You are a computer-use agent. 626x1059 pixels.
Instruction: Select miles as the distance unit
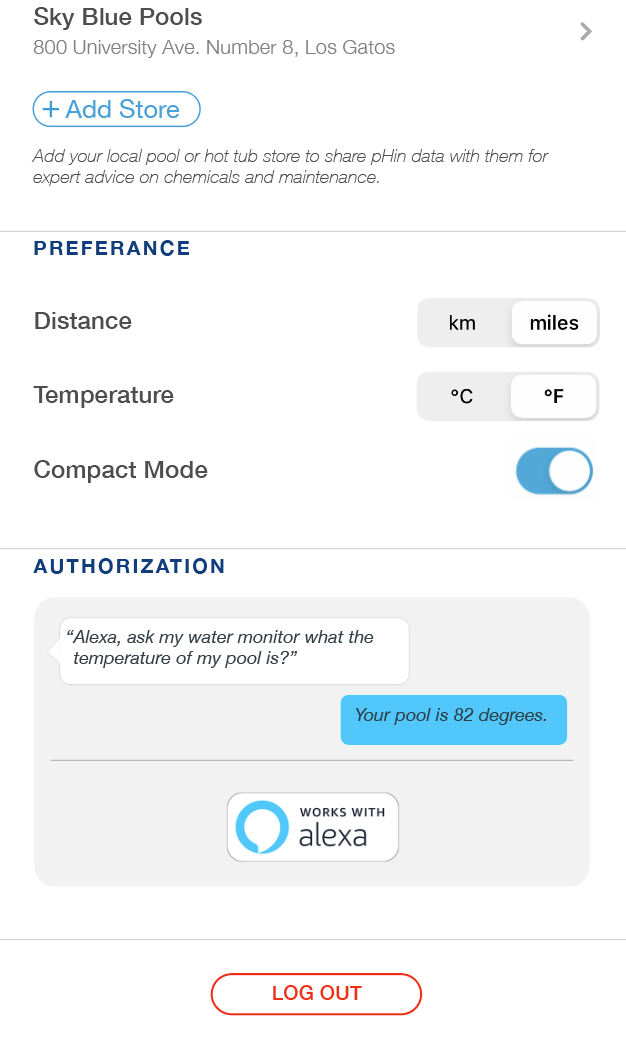coord(554,323)
